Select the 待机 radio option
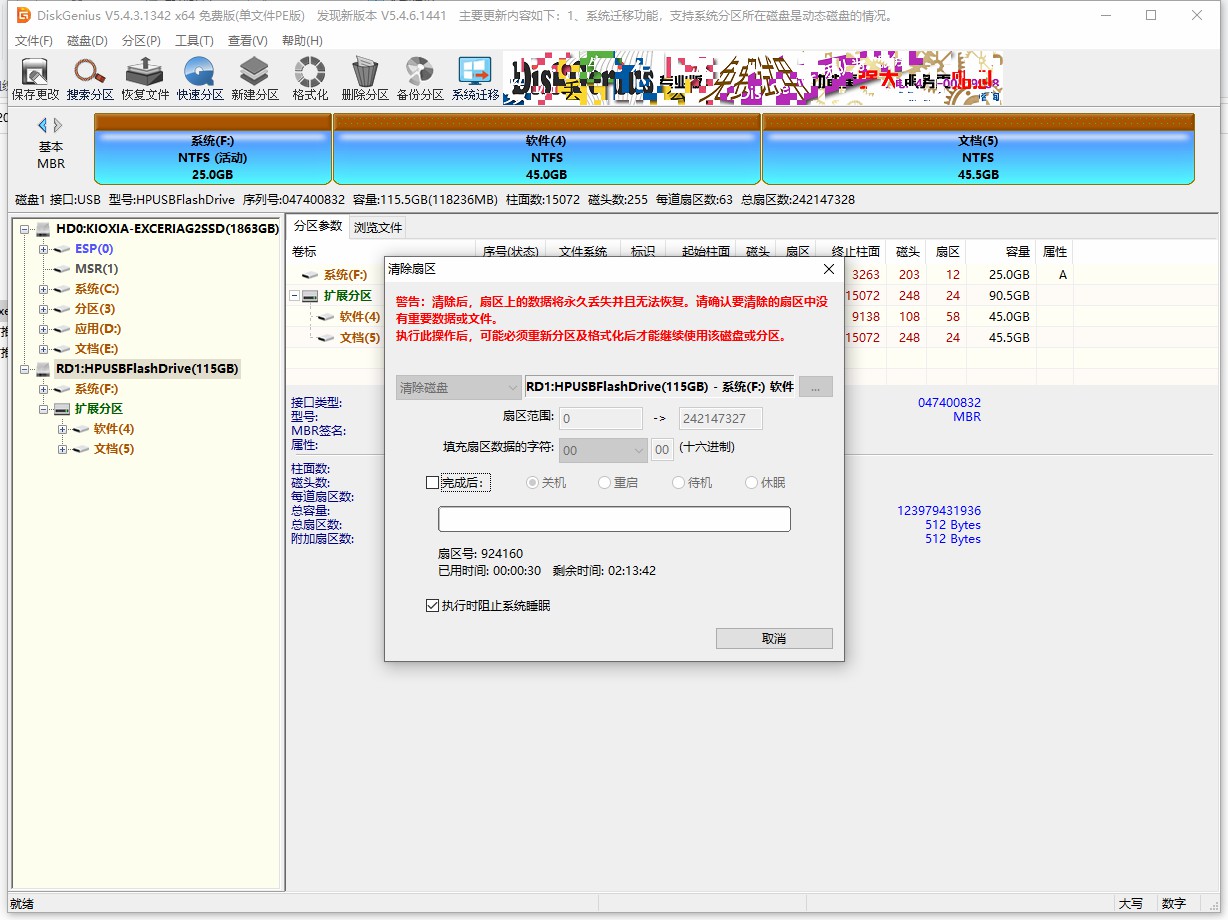Viewport: 1228px width, 920px height. click(692, 482)
